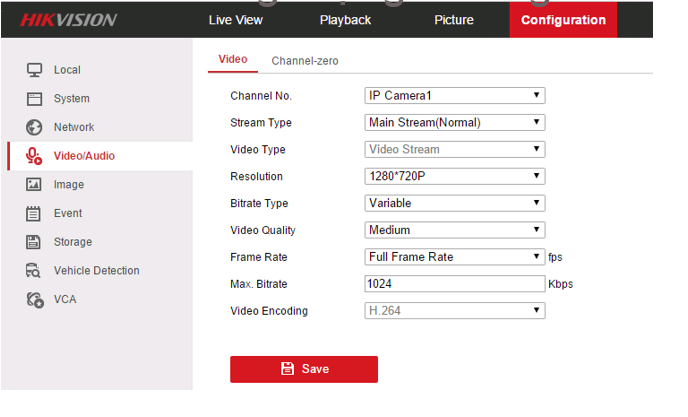The image size is (688, 417).
Task: Click the Image picture icon
Action: point(34,185)
